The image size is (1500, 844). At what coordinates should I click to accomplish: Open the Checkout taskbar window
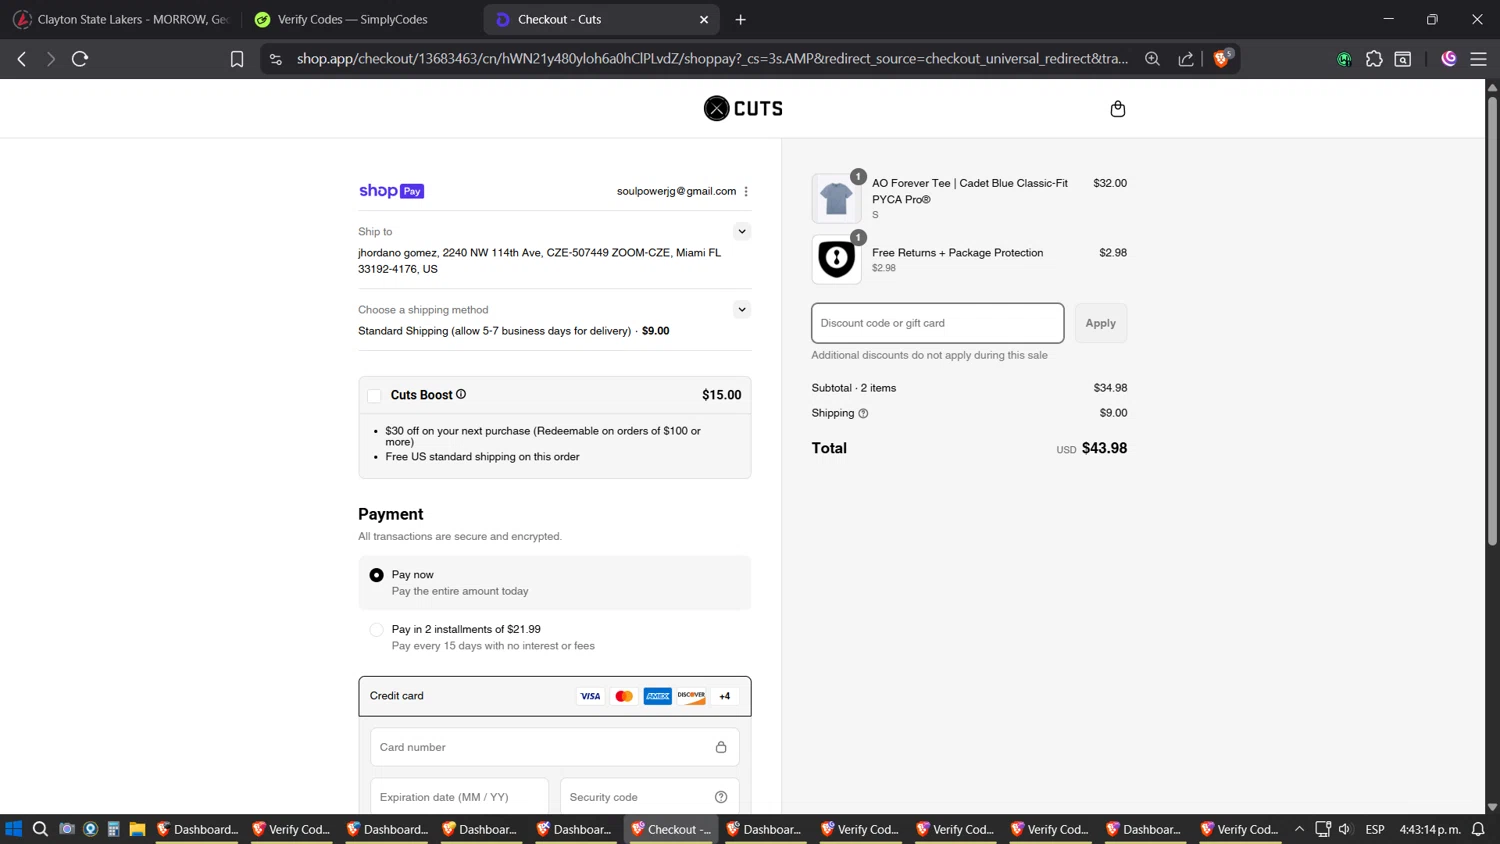pos(671,829)
